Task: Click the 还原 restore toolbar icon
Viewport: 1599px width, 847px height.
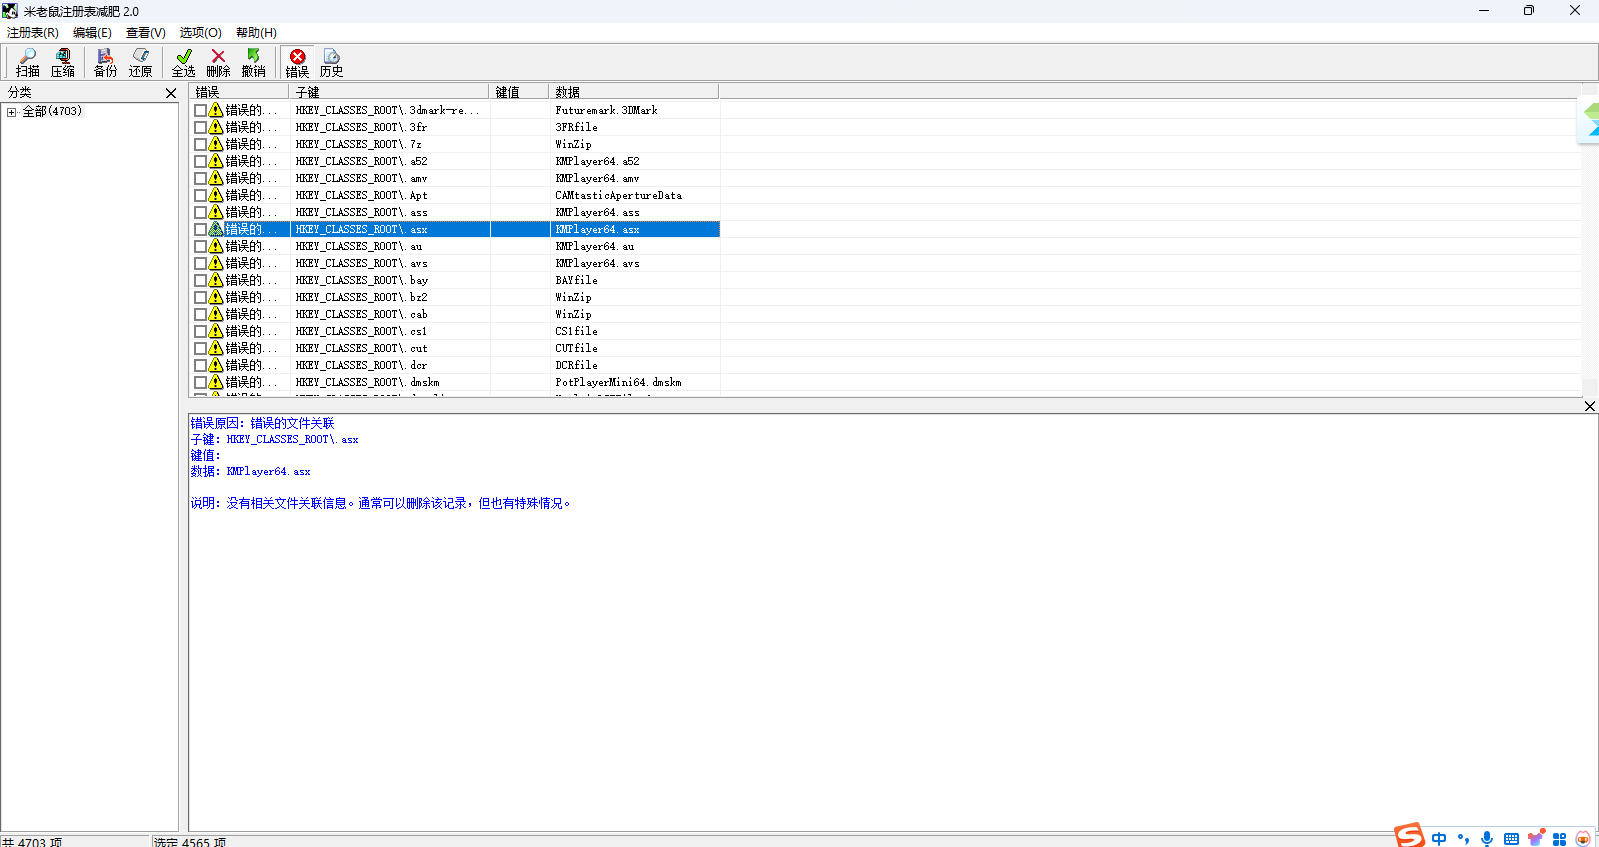Action: [140, 62]
